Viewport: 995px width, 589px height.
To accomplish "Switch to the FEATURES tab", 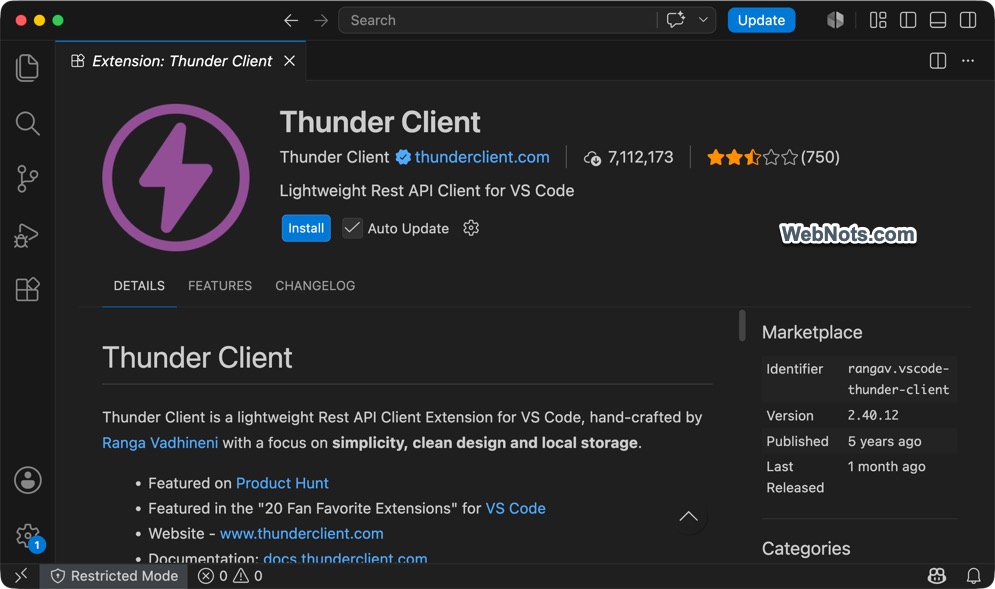I will click(220, 286).
